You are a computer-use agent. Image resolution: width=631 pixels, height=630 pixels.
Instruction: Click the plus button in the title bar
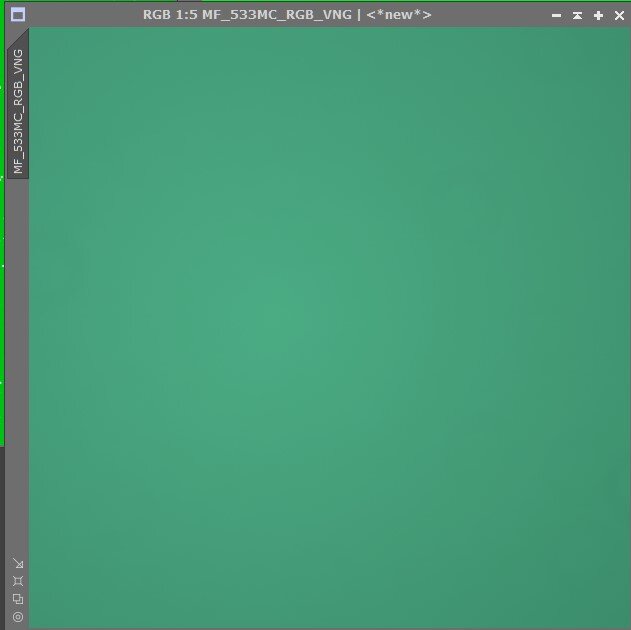(x=598, y=16)
